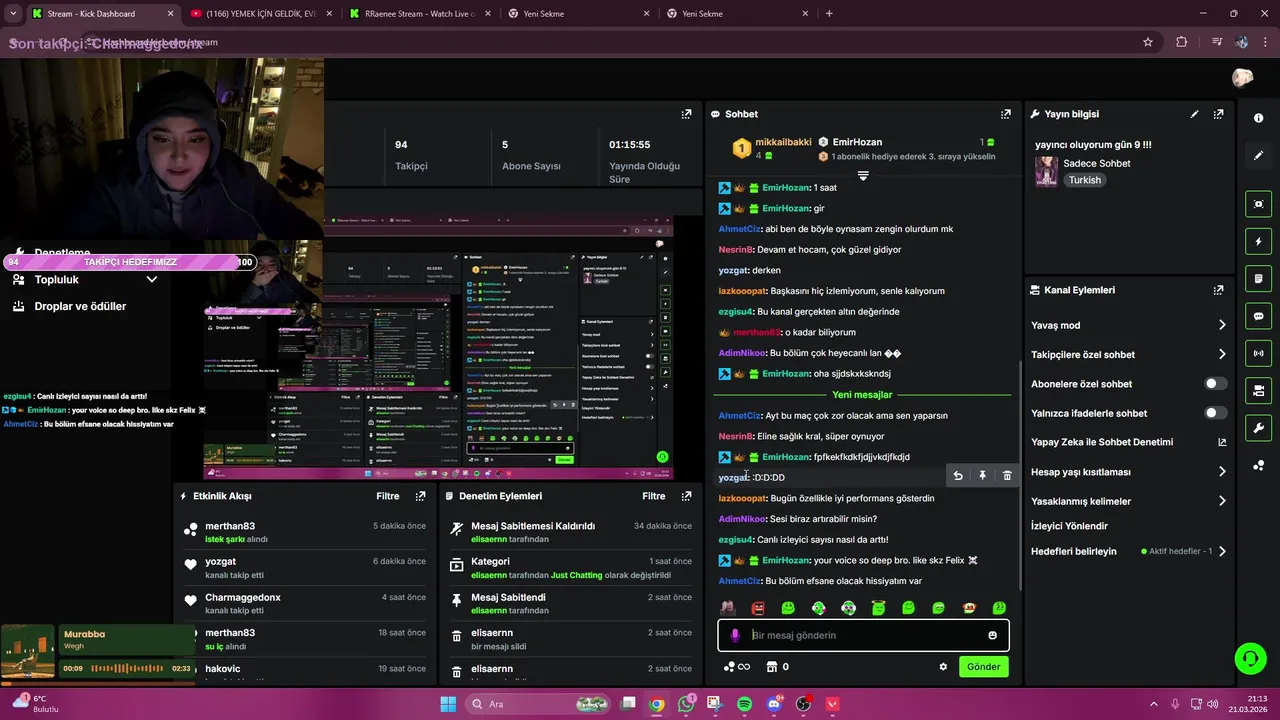Switch to first Yeni Sekme tab
The width and height of the screenshot is (1280, 720).
tap(579, 14)
